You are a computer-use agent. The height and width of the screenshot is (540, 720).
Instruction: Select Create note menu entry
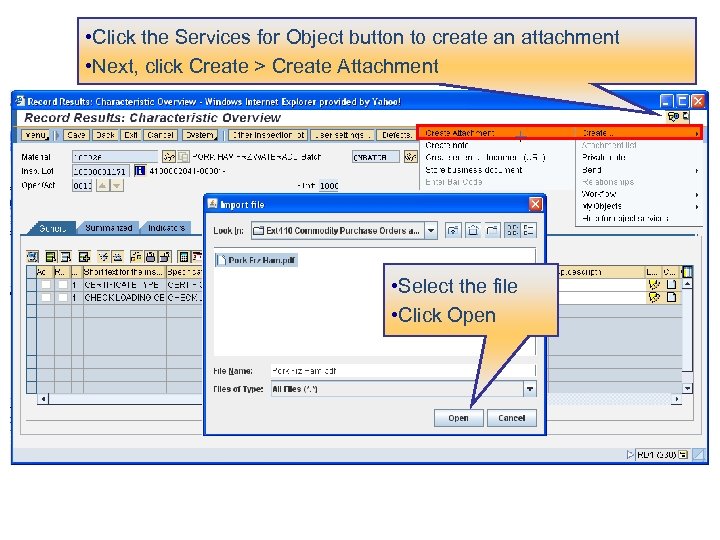tap(496, 145)
